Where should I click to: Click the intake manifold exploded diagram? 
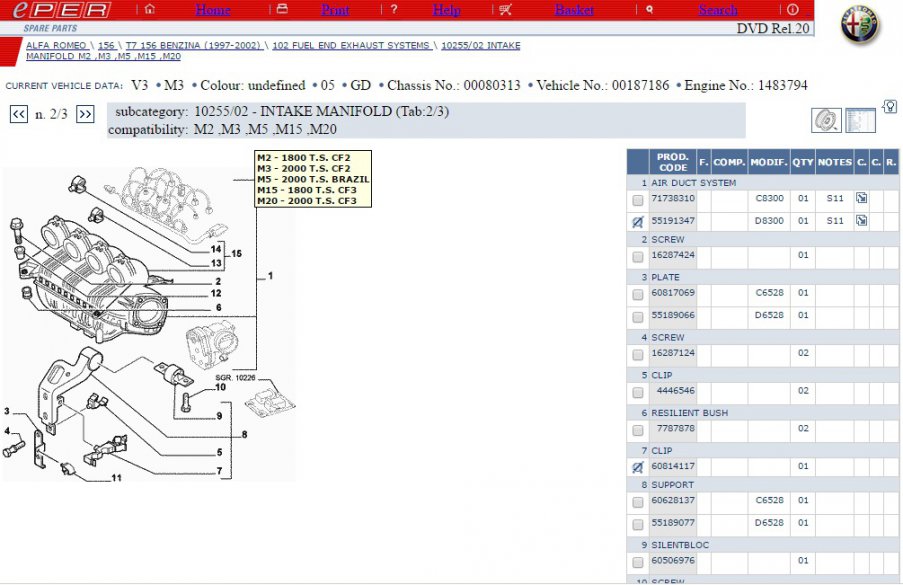click(x=150, y=320)
